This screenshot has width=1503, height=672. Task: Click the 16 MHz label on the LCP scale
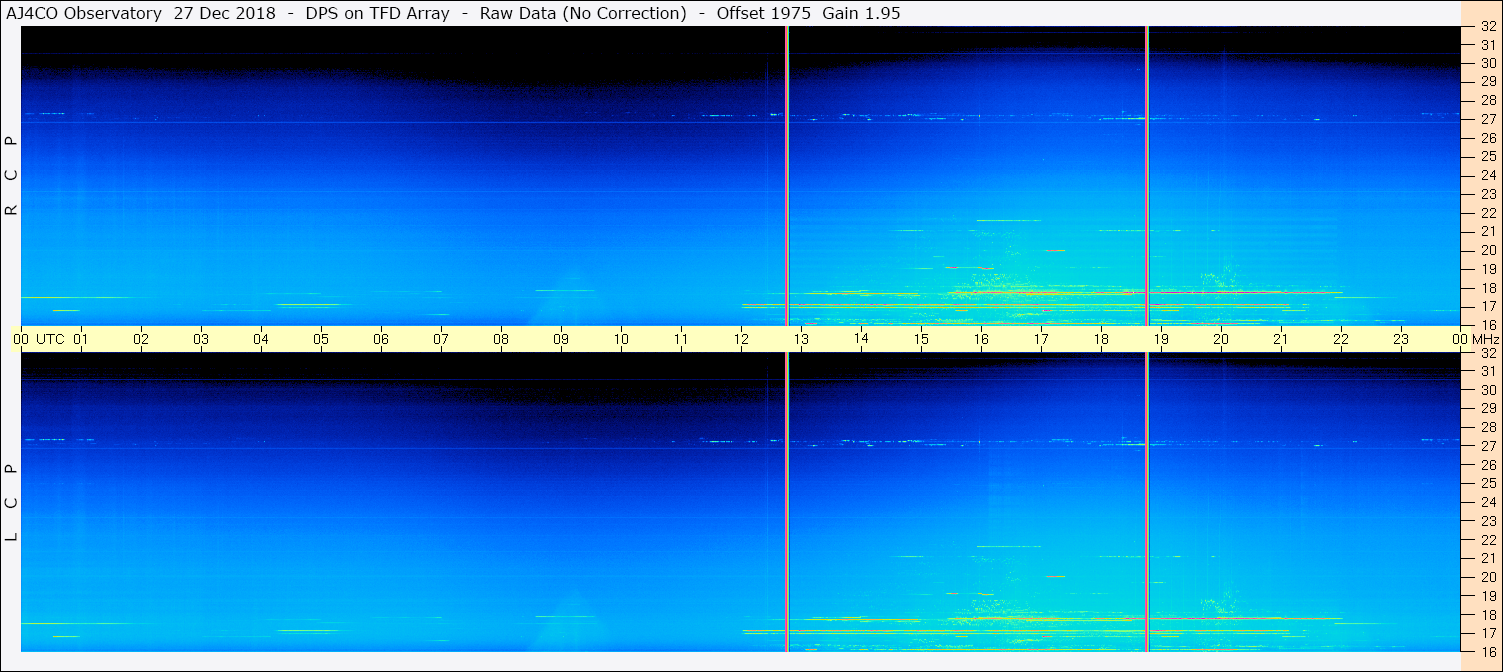(x=1487, y=651)
